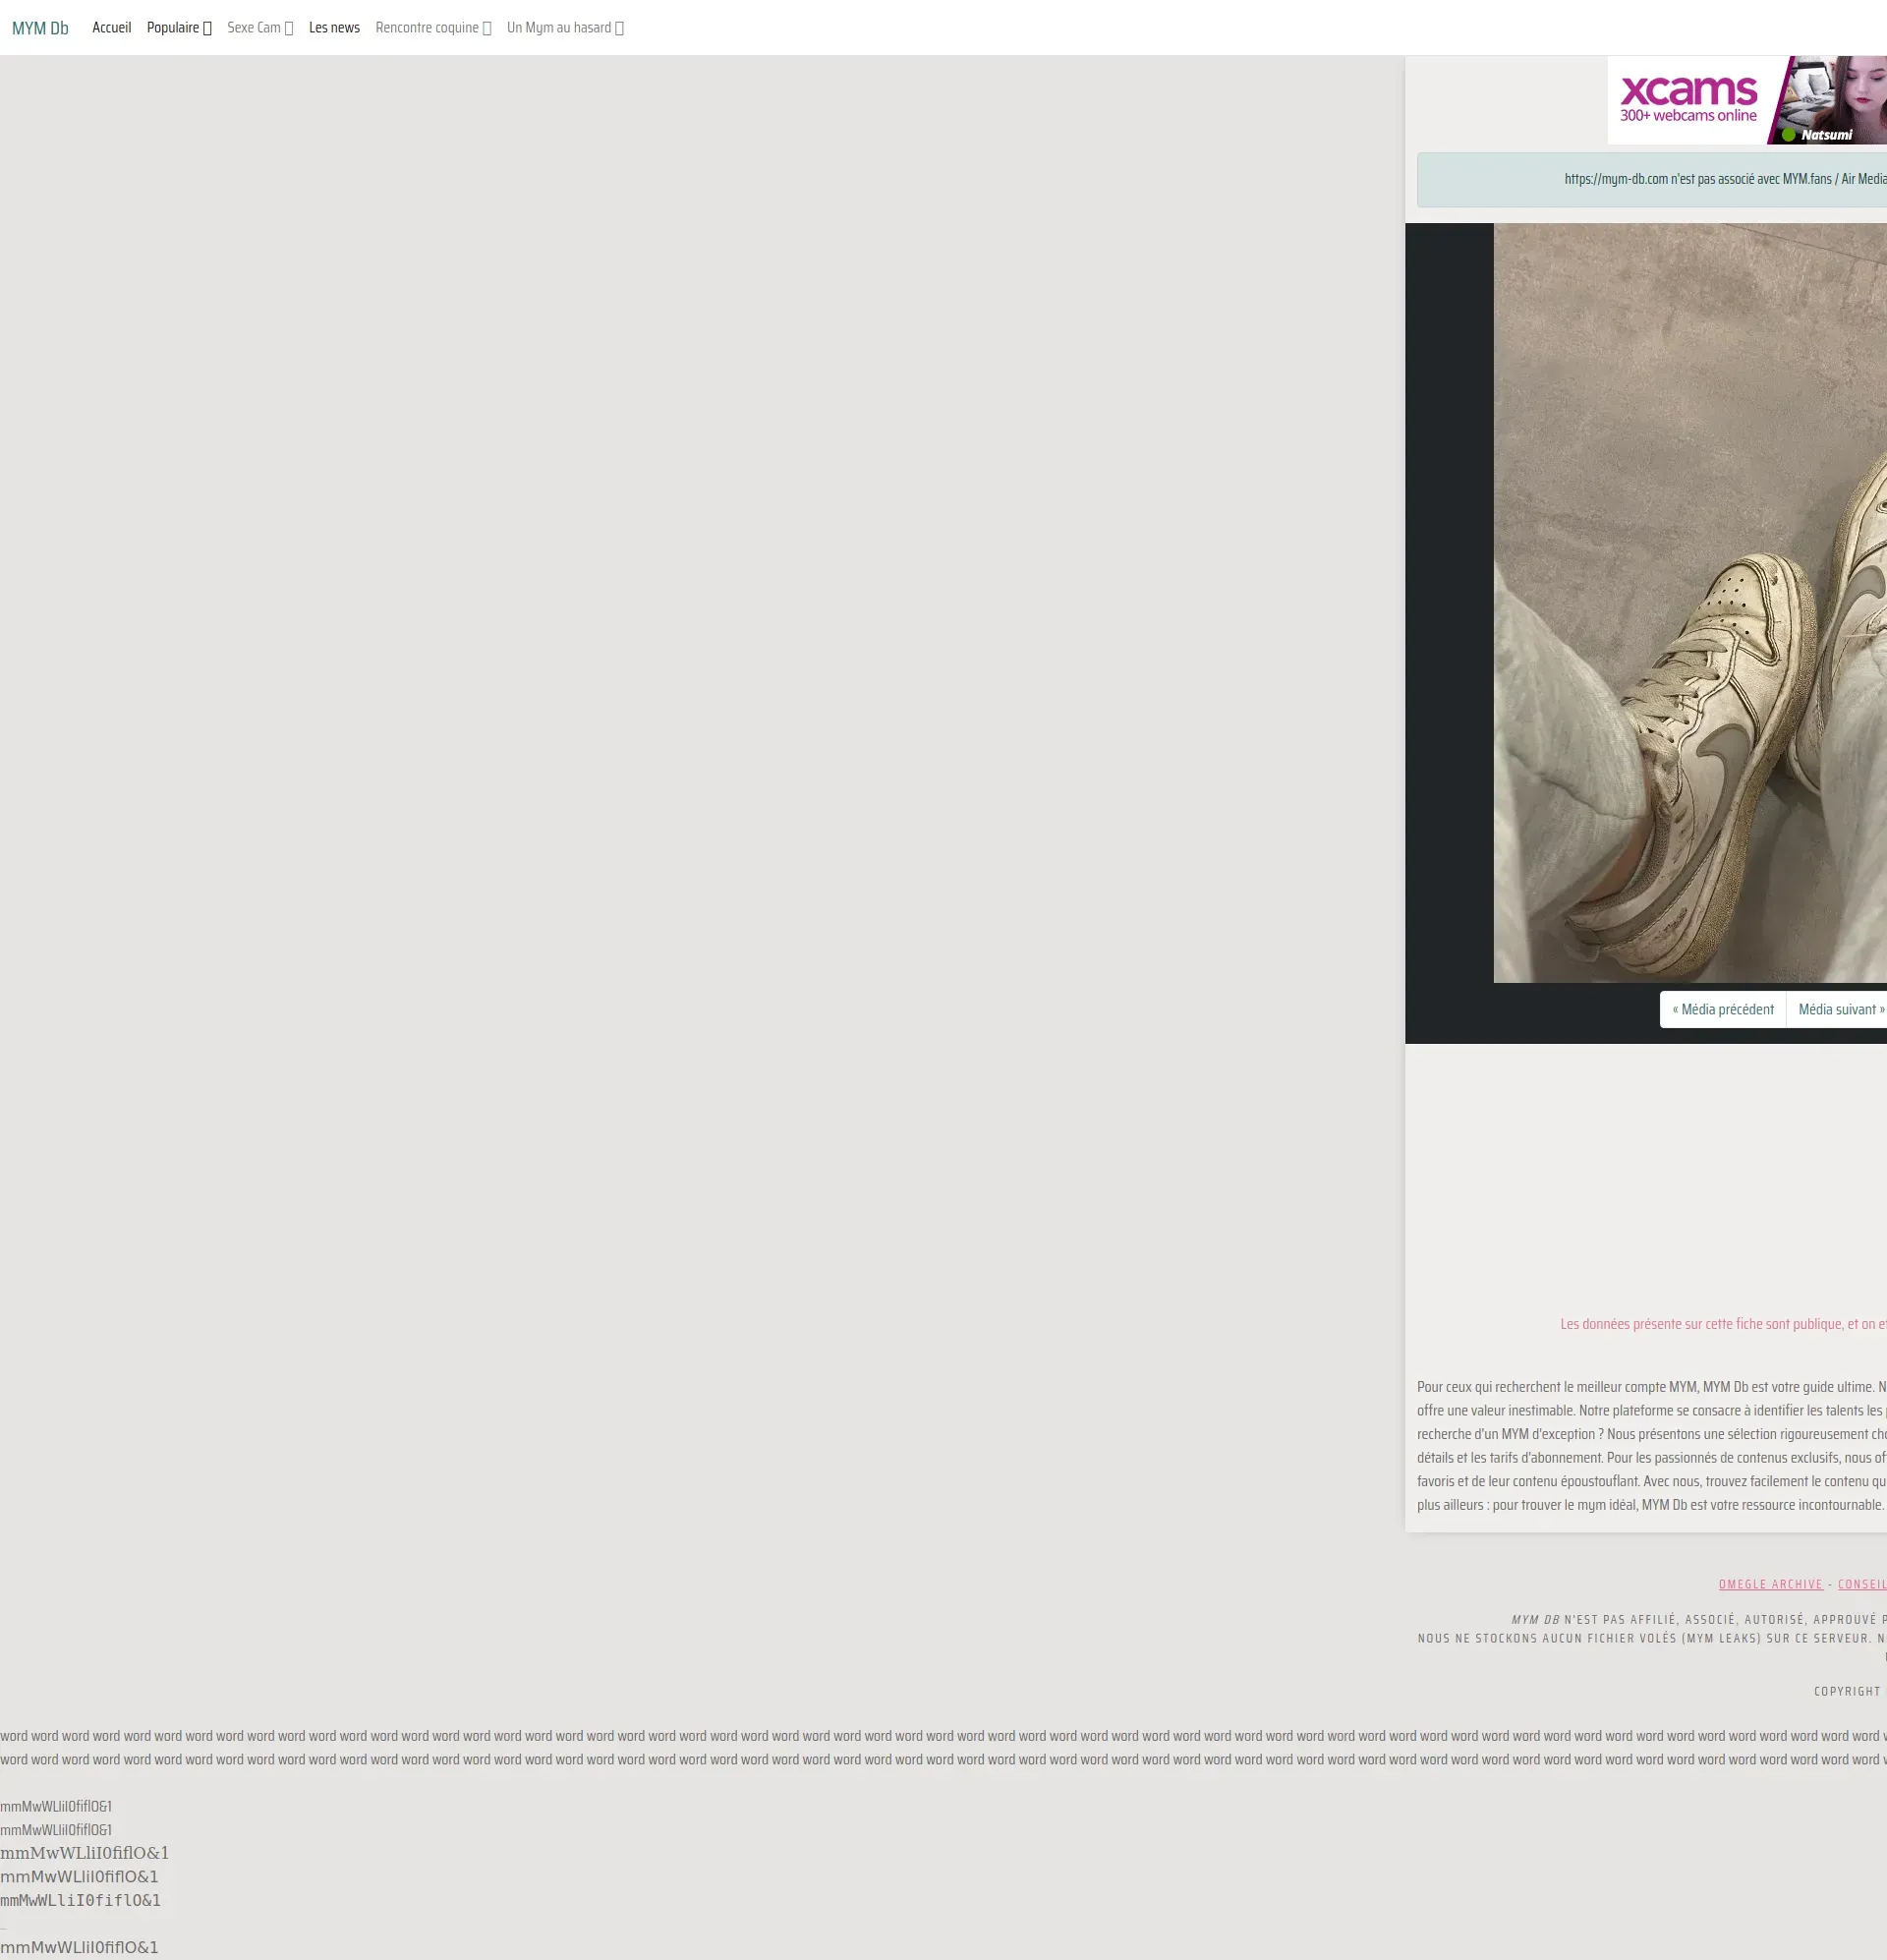The width and height of the screenshot is (1887, 1960).
Task: Click the MYM Db site logo
Action: [x=40, y=28]
